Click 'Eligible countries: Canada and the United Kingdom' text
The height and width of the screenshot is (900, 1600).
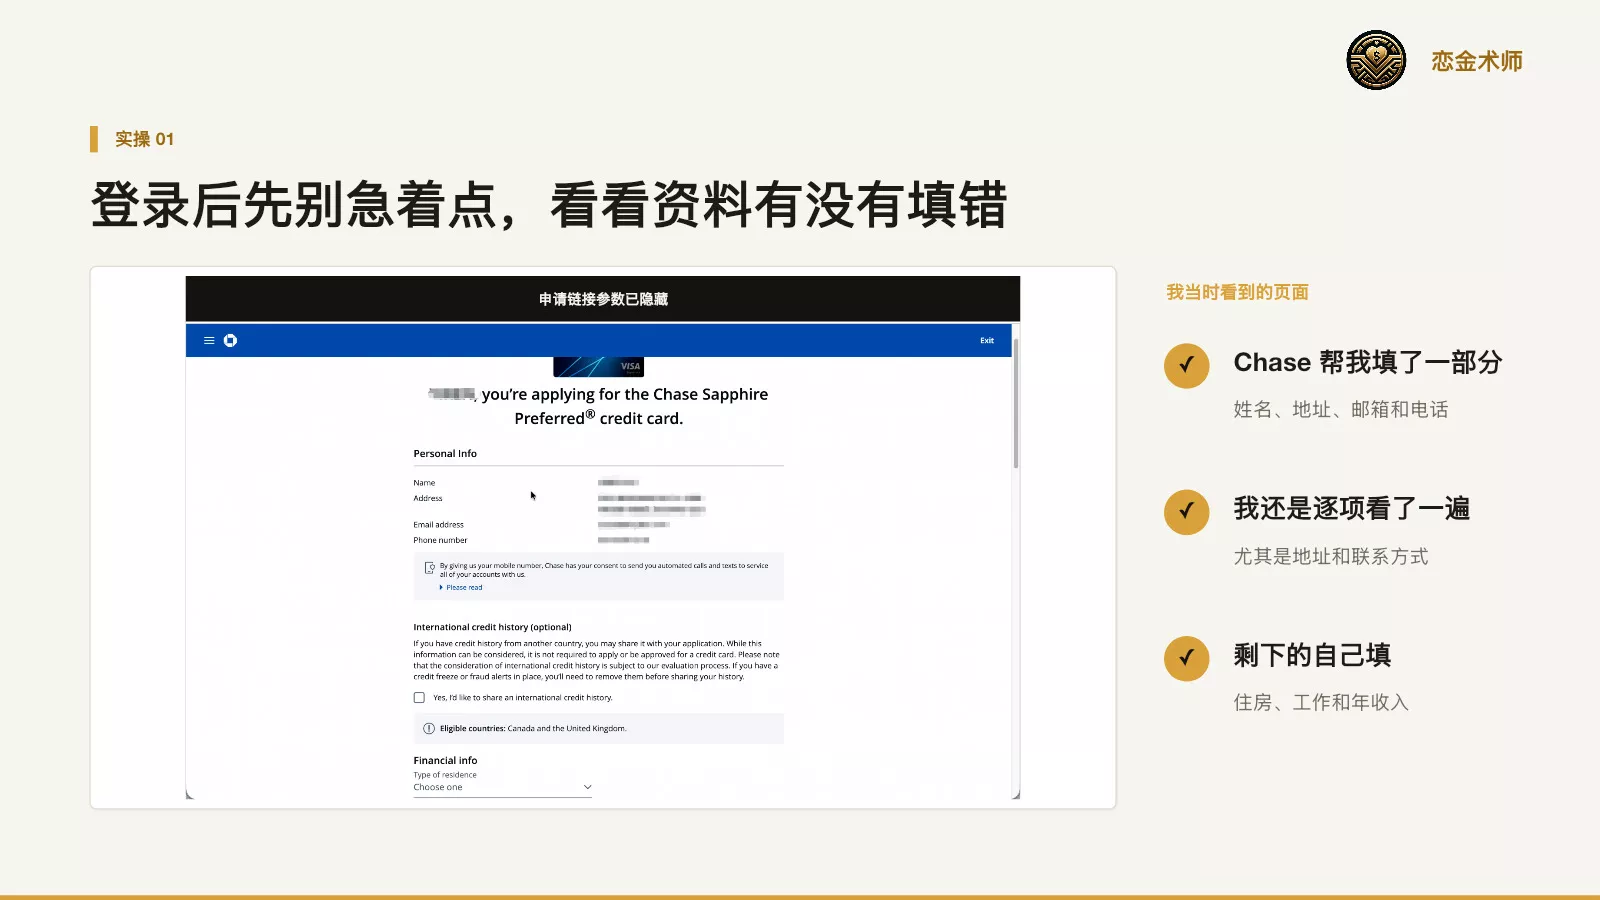point(533,729)
